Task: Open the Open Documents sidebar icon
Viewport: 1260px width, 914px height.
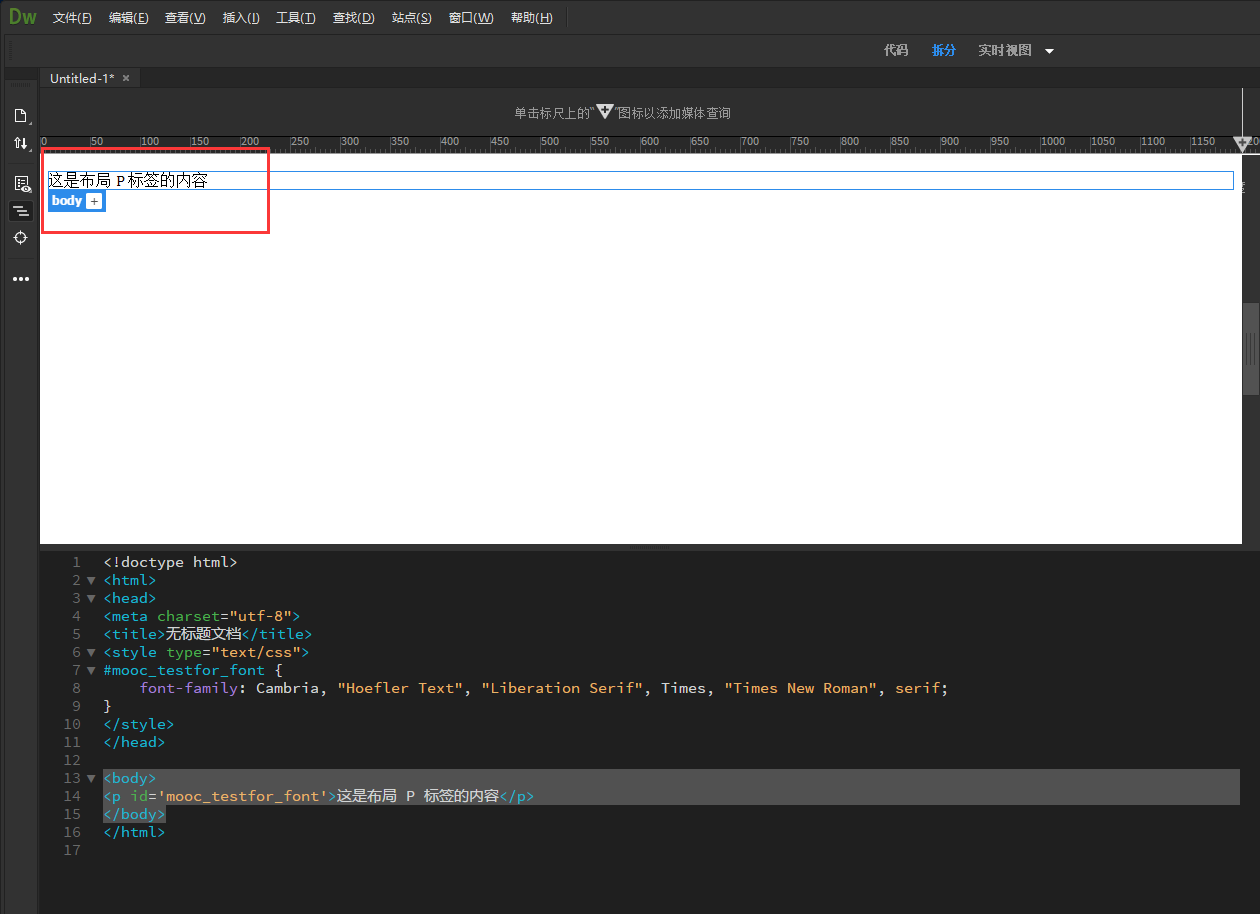Action: 21,115
